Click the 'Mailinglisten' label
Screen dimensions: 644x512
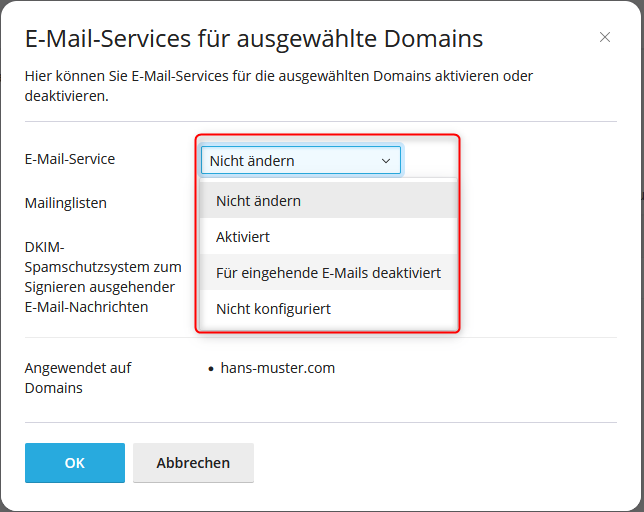66,203
